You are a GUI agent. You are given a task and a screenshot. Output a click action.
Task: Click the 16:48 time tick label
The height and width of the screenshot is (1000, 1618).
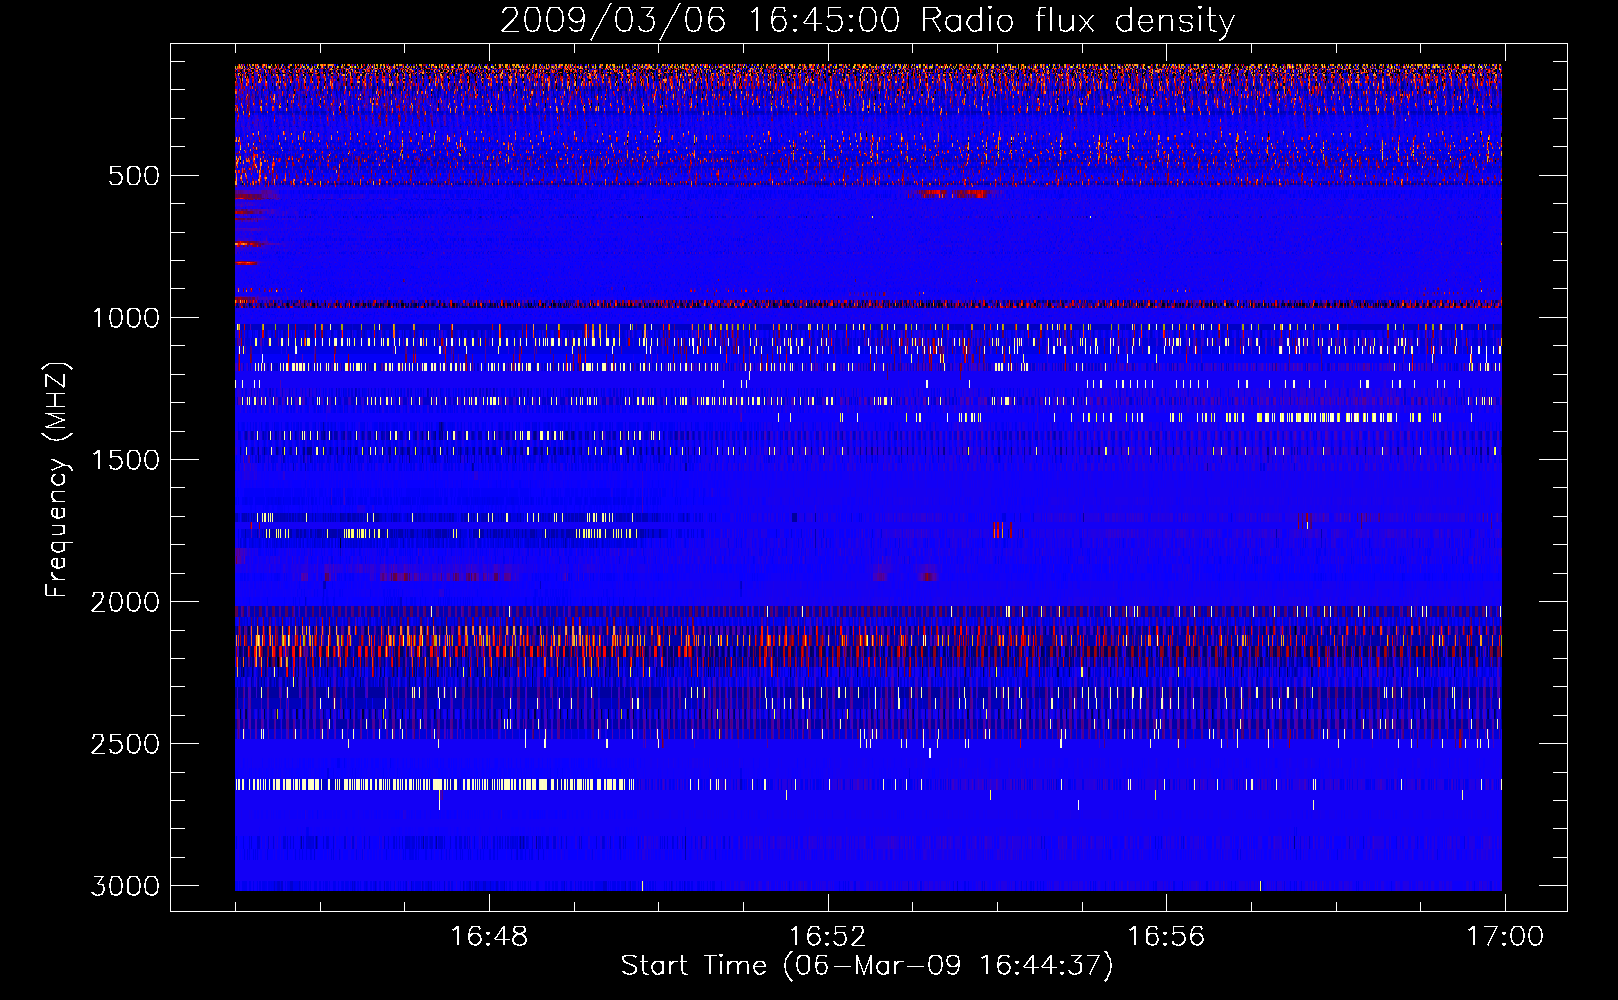click(x=489, y=937)
